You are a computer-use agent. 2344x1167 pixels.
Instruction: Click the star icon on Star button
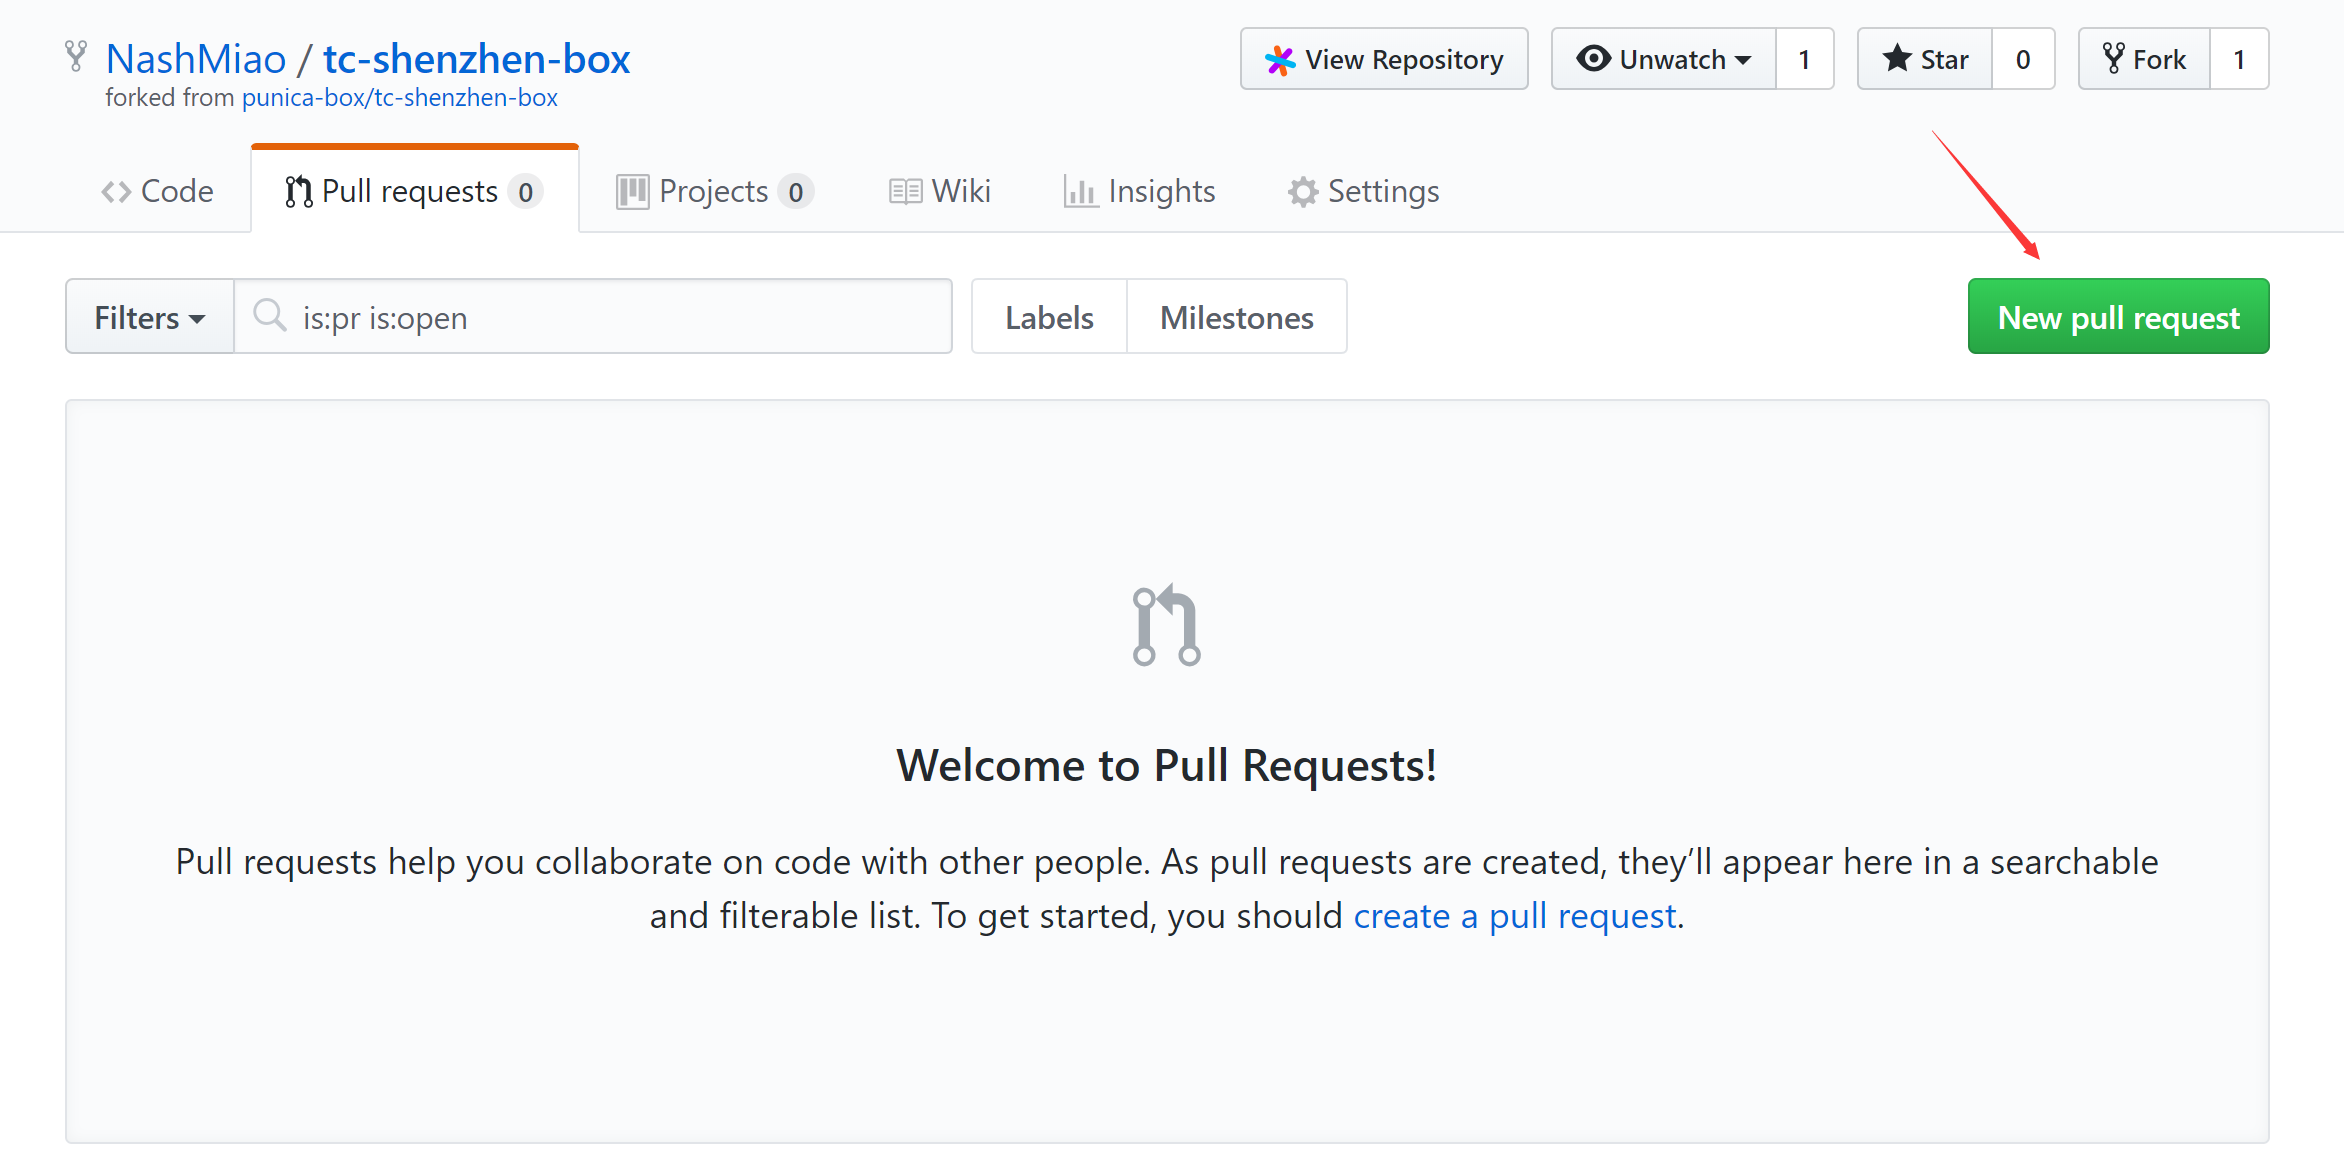point(1896,59)
